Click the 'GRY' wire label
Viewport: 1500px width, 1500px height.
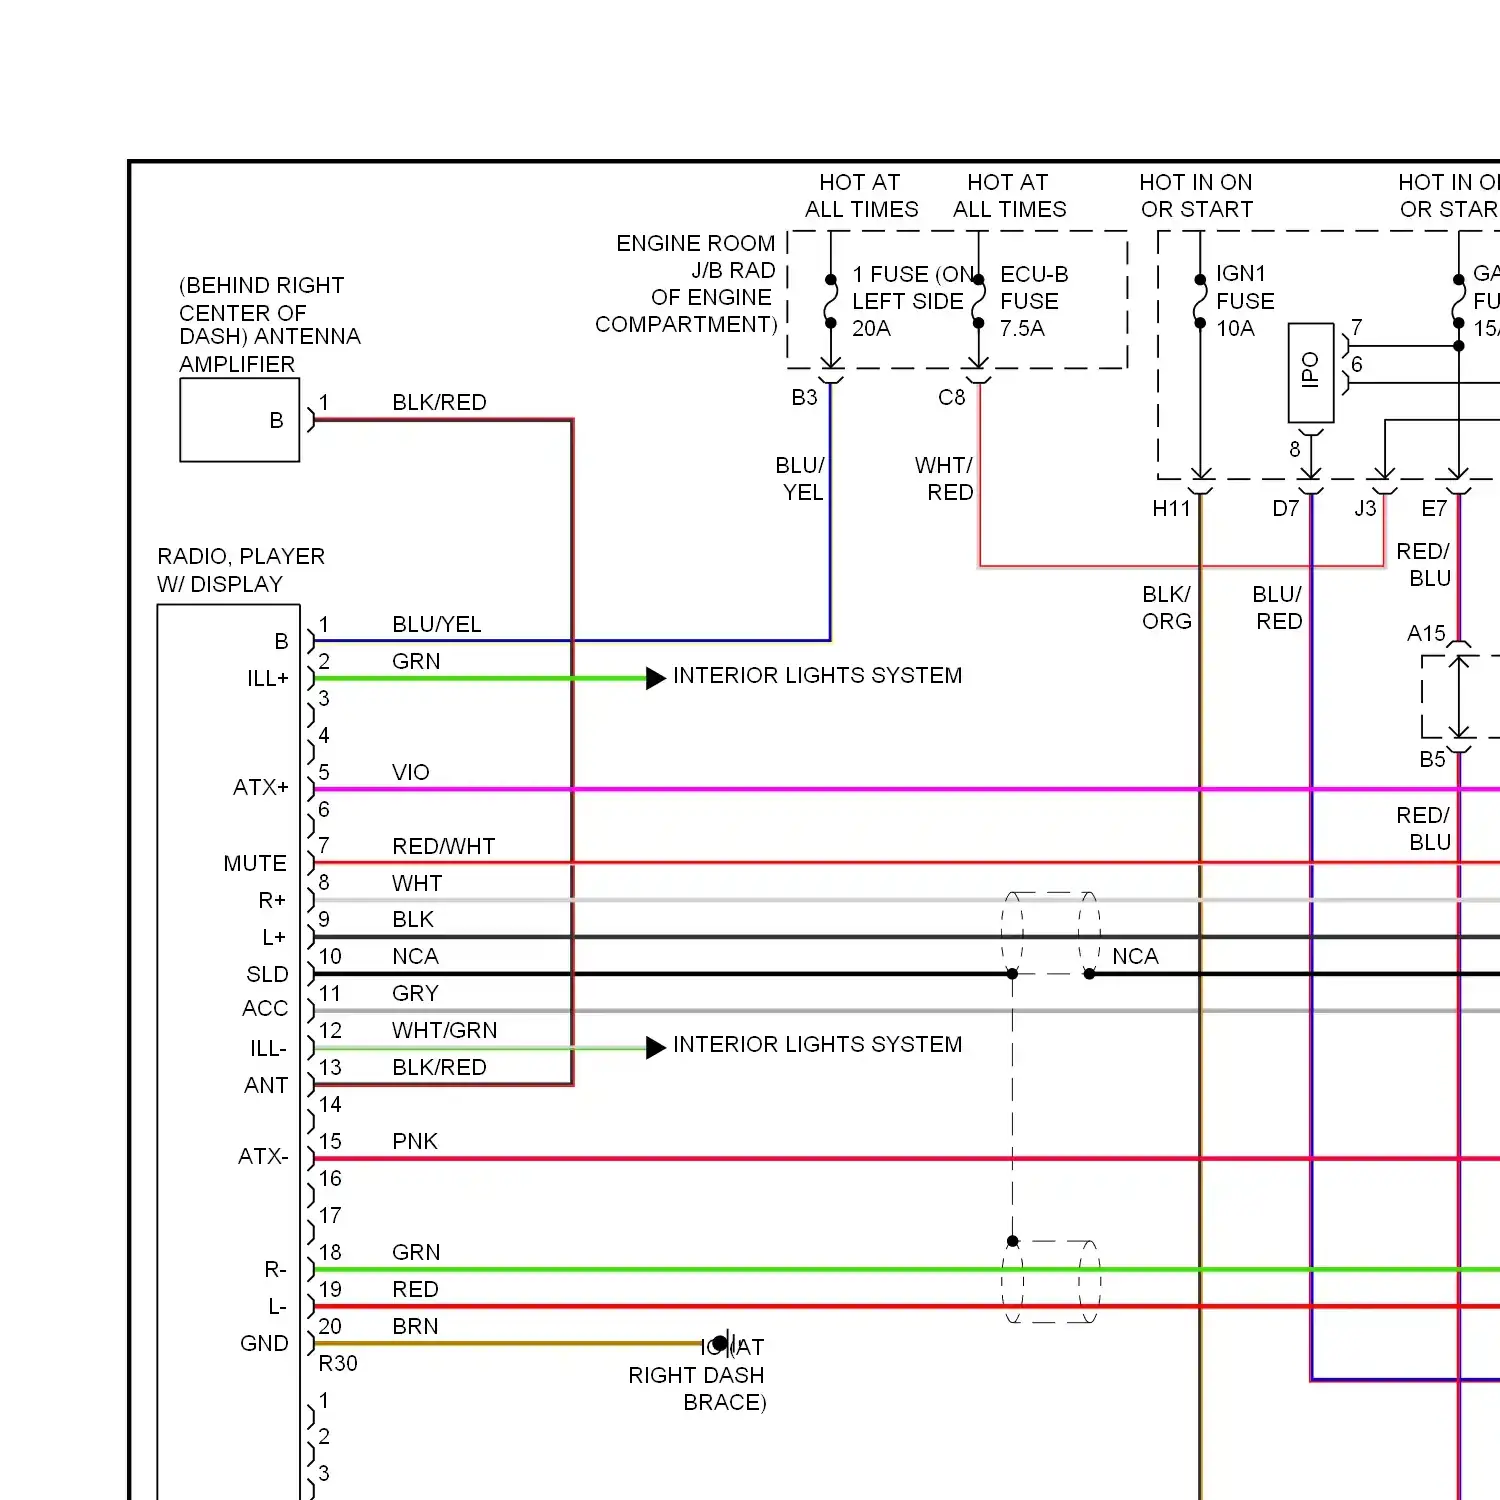click(x=415, y=993)
